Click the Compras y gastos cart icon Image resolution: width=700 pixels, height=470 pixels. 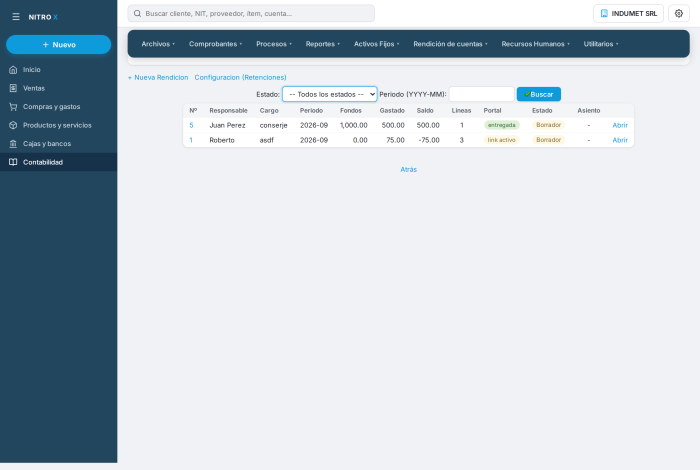click(13, 107)
